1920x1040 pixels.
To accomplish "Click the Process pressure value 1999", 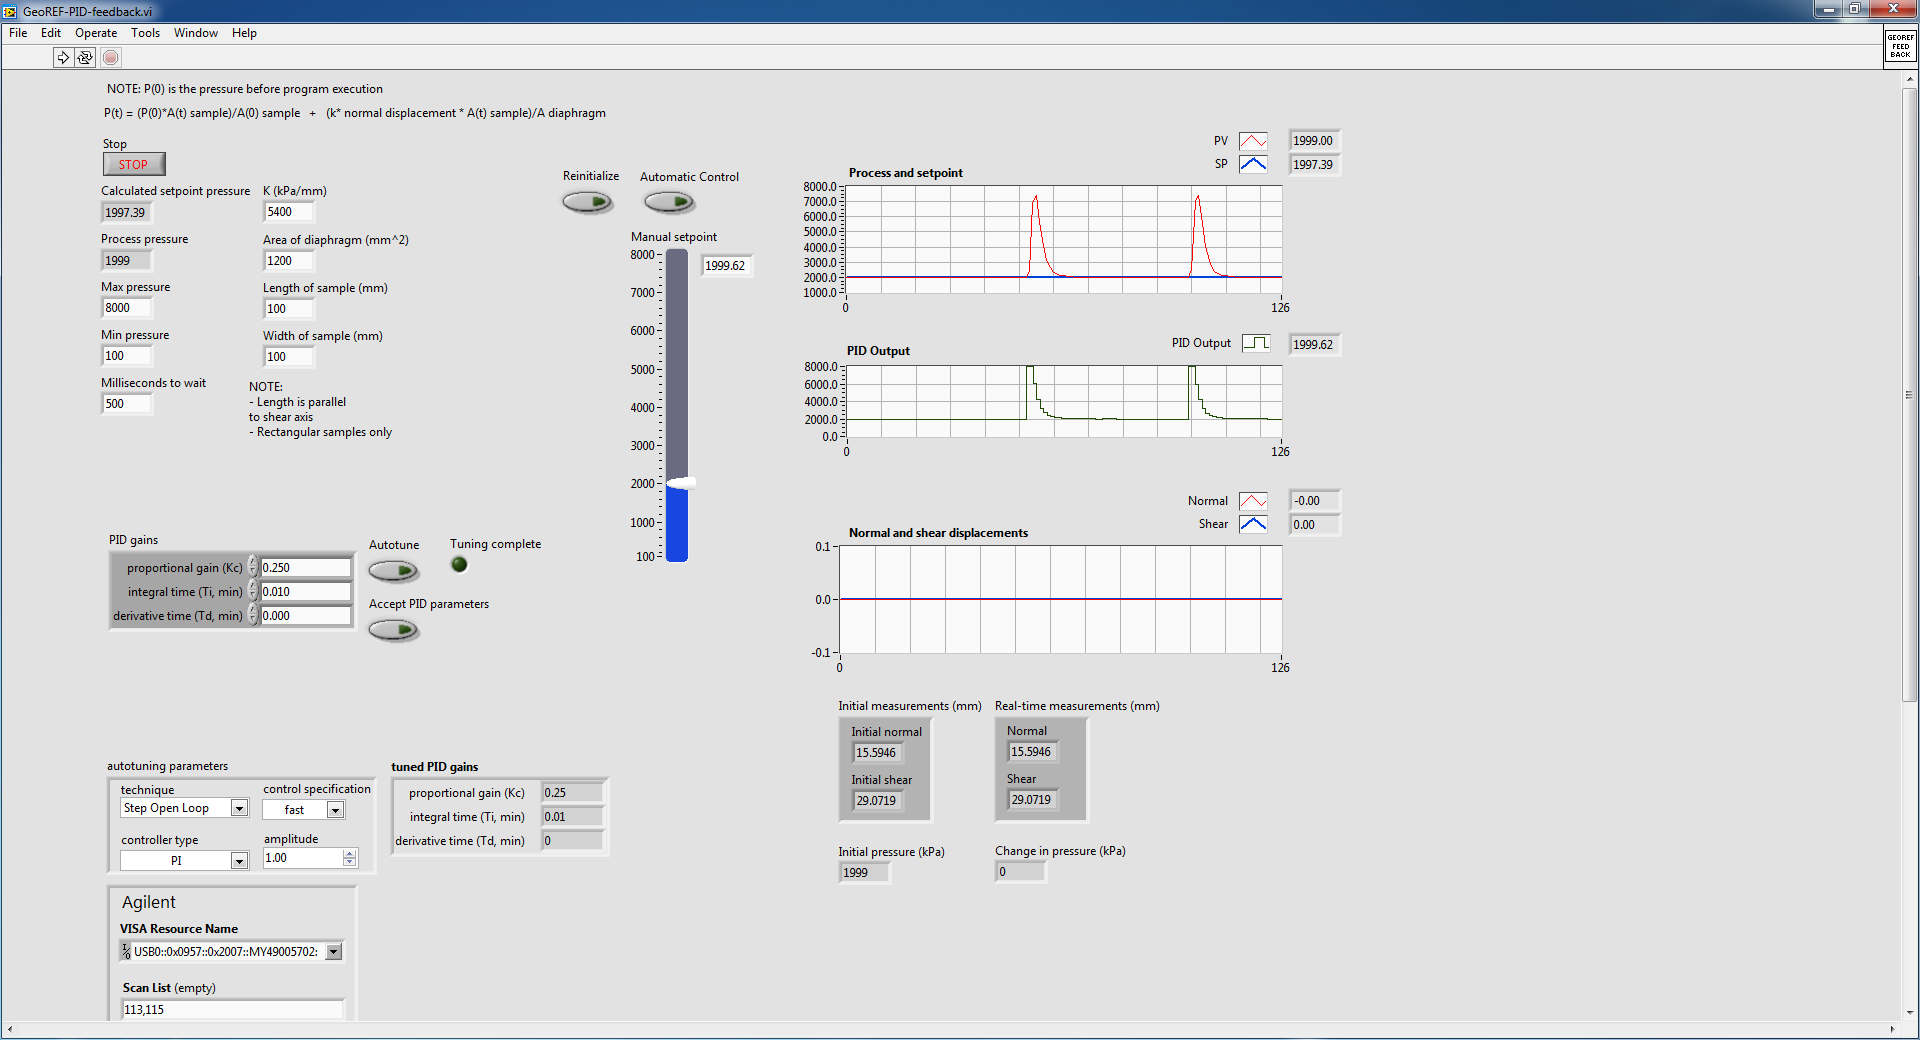I will tap(127, 261).
